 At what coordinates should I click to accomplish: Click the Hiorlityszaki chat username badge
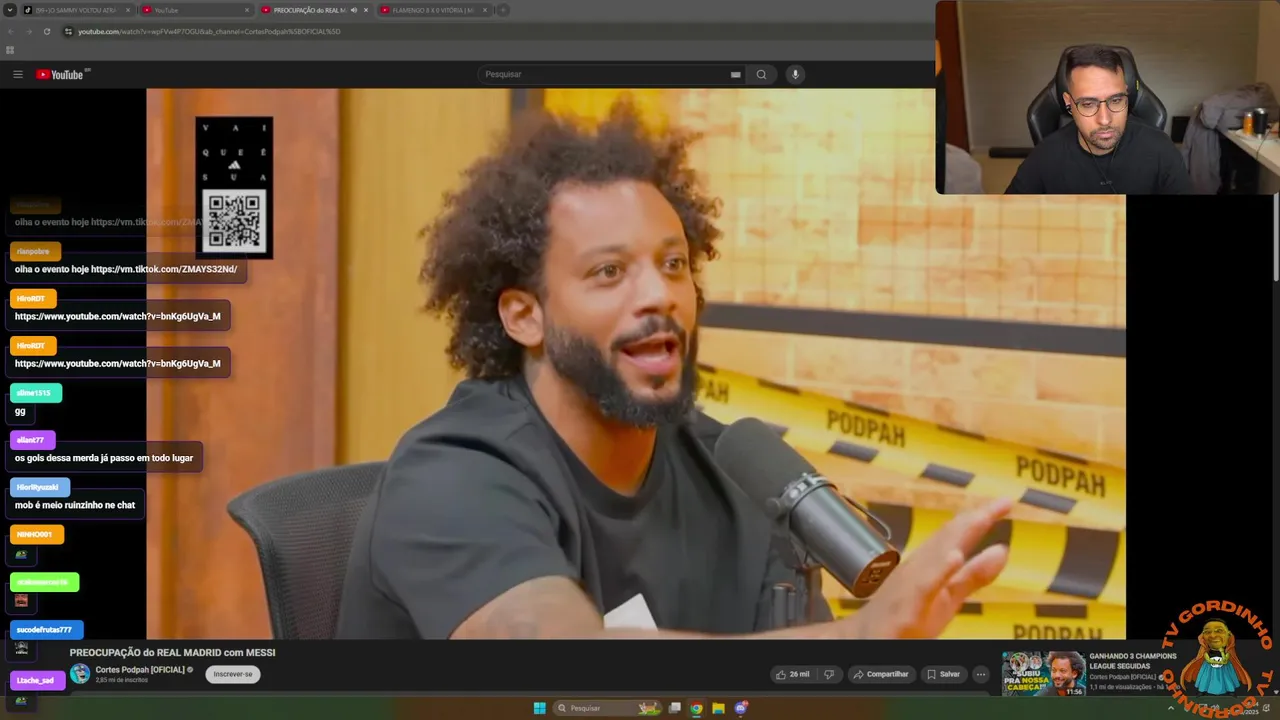(x=40, y=487)
